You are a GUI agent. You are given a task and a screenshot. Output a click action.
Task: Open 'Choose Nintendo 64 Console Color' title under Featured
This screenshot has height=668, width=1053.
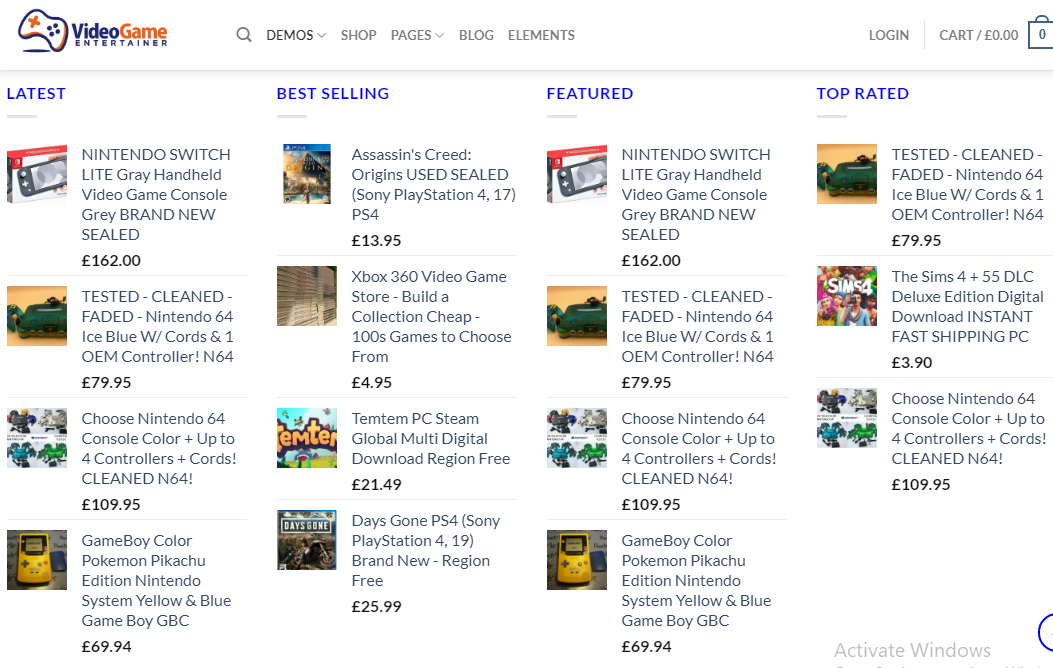699,448
